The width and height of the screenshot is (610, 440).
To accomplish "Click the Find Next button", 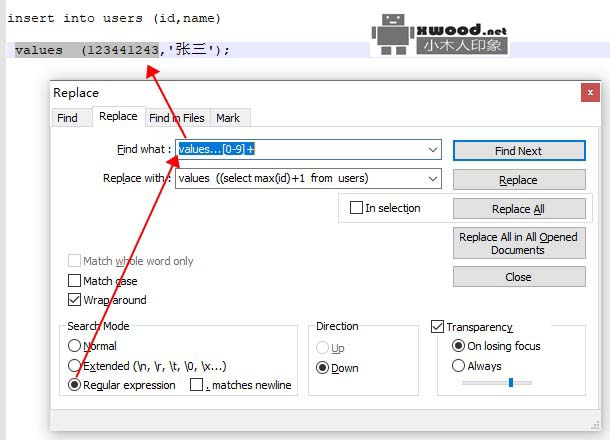I will pyautogui.click(x=518, y=150).
